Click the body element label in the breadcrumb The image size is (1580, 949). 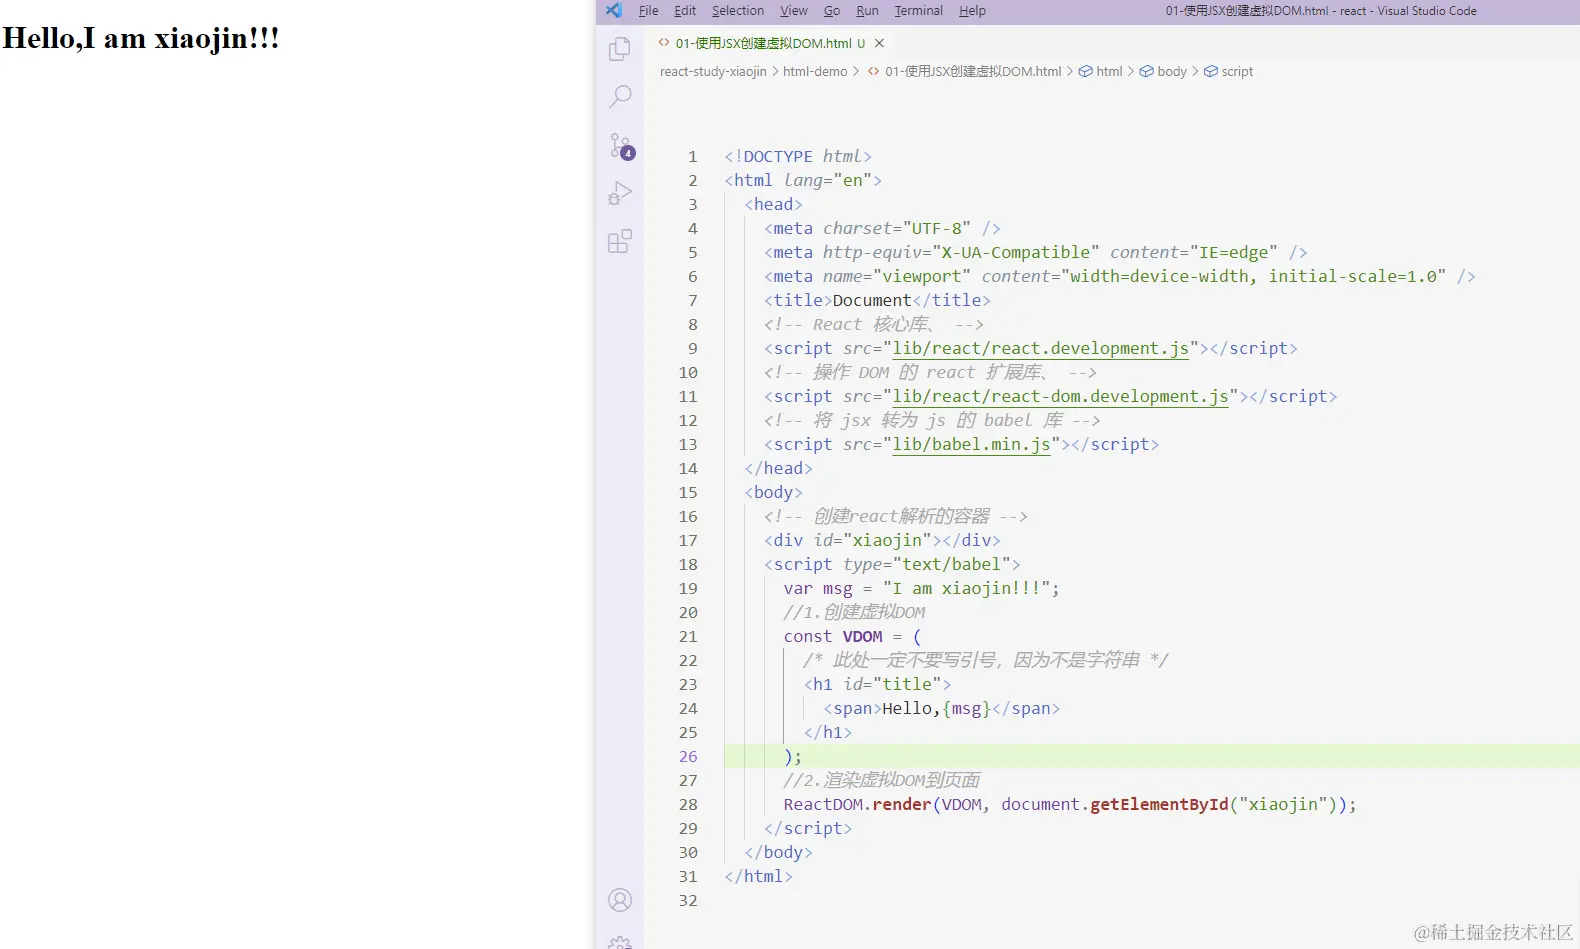1172,71
